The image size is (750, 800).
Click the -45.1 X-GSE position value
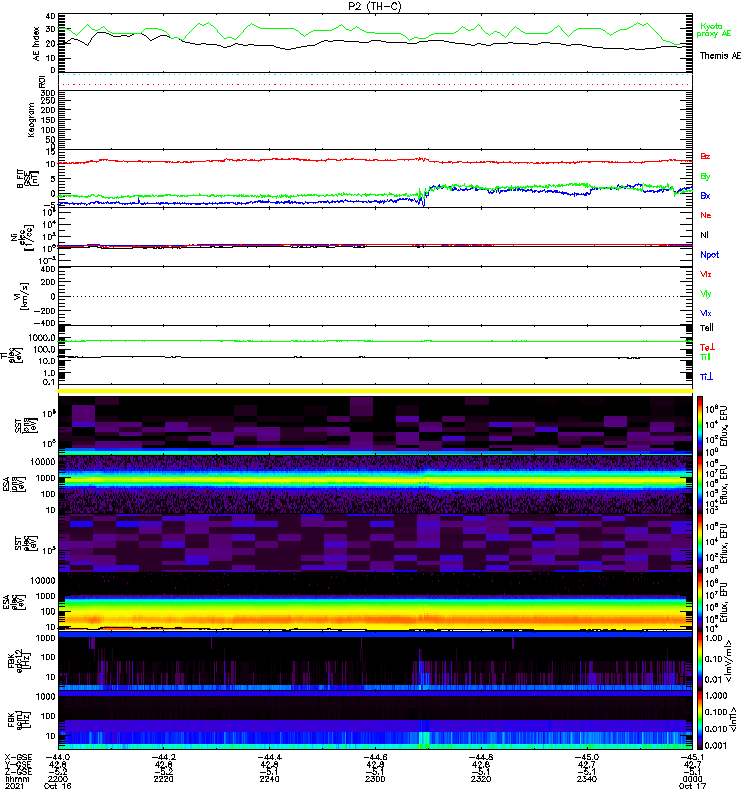pyautogui.click(x=692, y=757)
